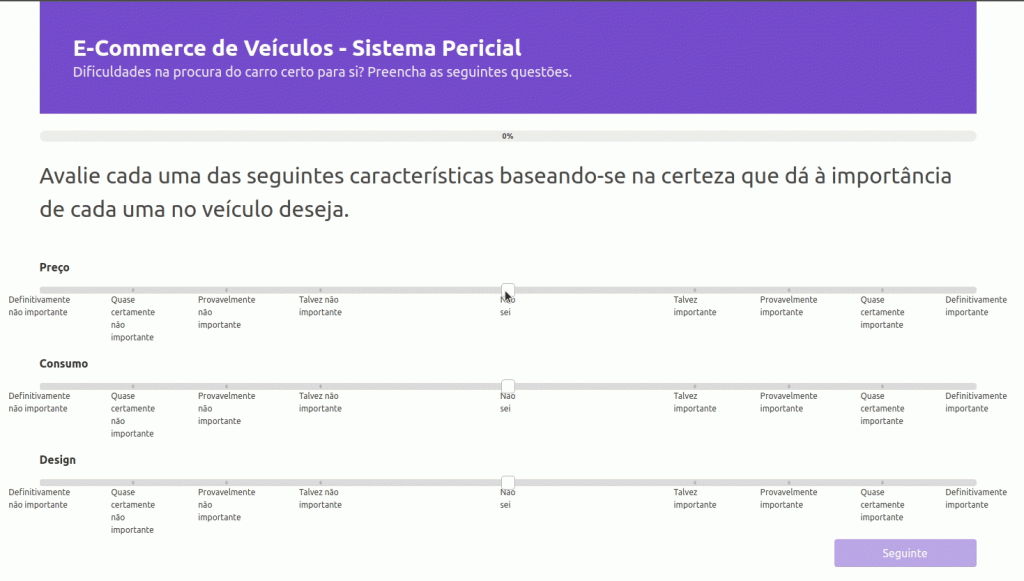This screenshot has width=1024, height=581.
Task: Select the Consumo slider handle
Action: (508, 386)
